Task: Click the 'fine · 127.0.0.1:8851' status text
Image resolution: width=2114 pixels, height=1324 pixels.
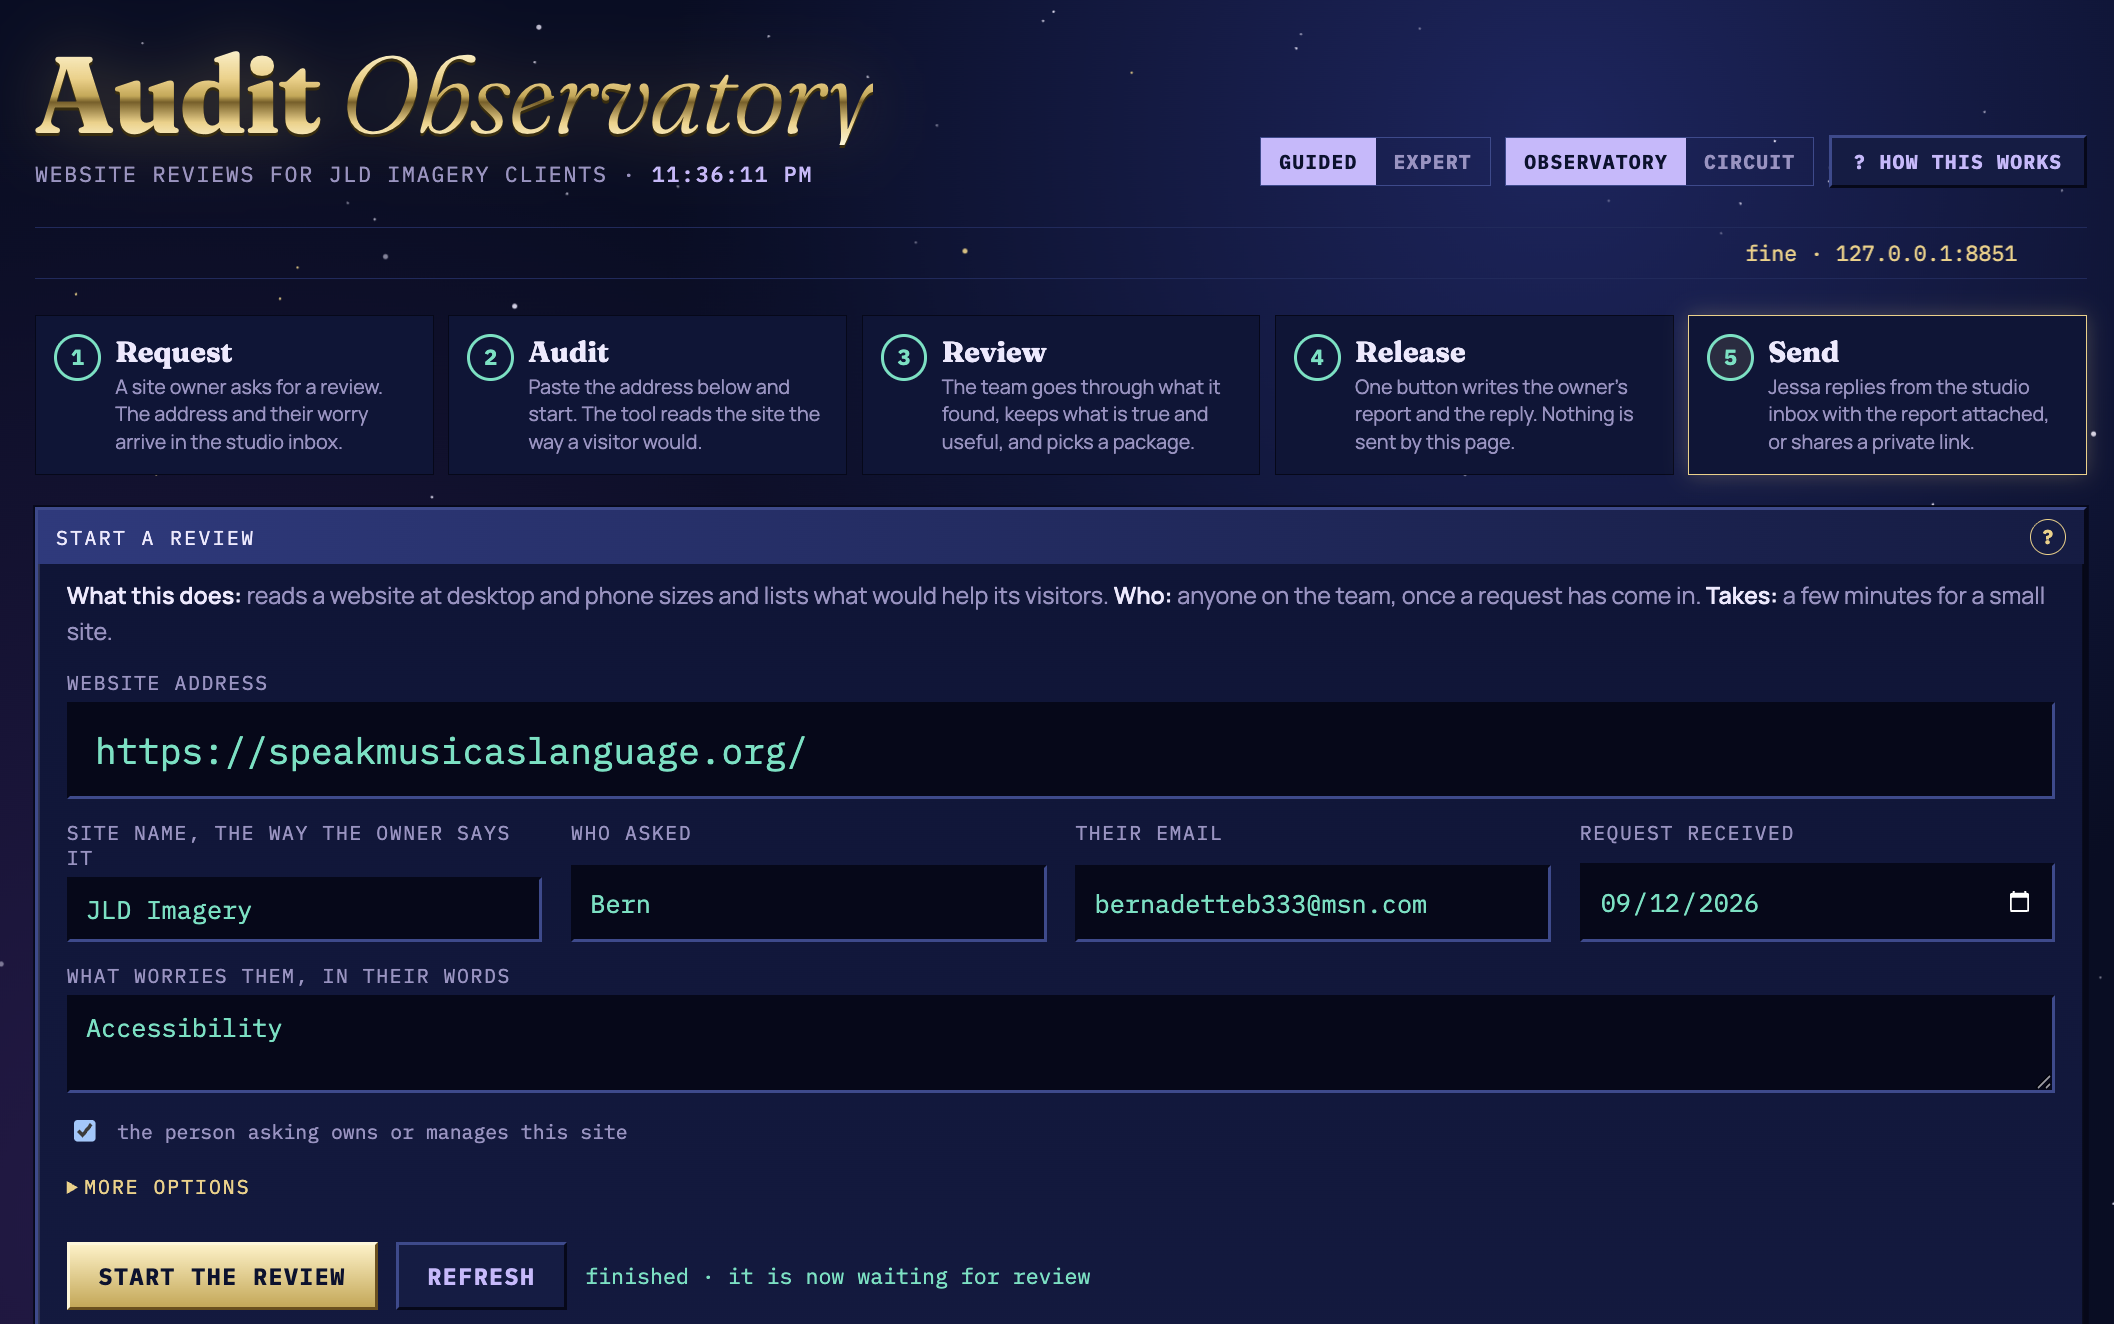Action: (1881, 254)
